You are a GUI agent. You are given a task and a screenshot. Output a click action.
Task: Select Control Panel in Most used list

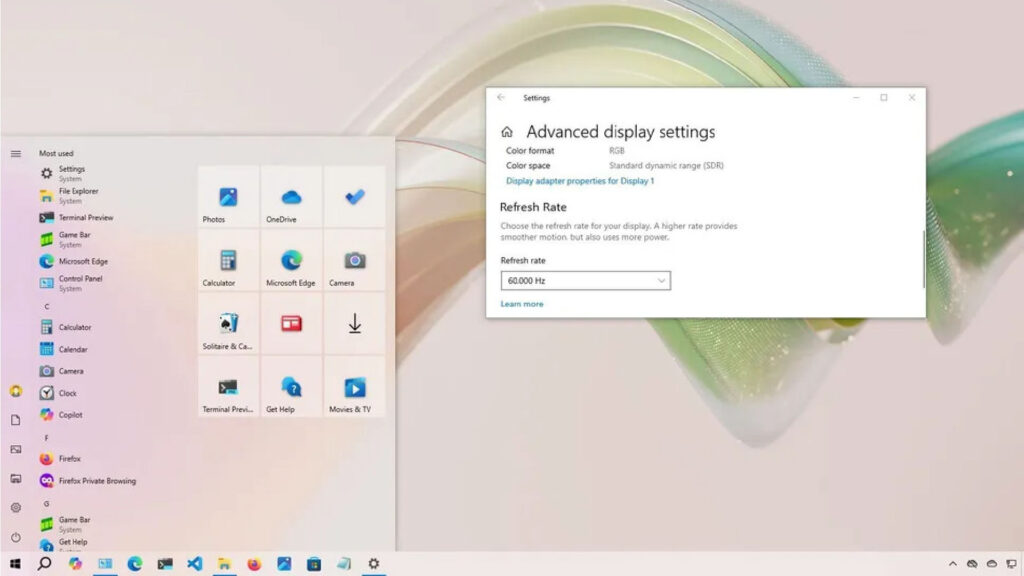(80, 279)
